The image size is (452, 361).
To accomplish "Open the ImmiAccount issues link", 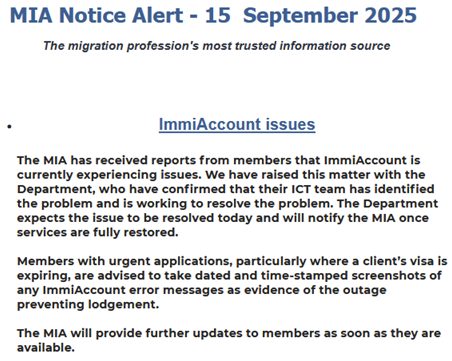I will (237, 124).
